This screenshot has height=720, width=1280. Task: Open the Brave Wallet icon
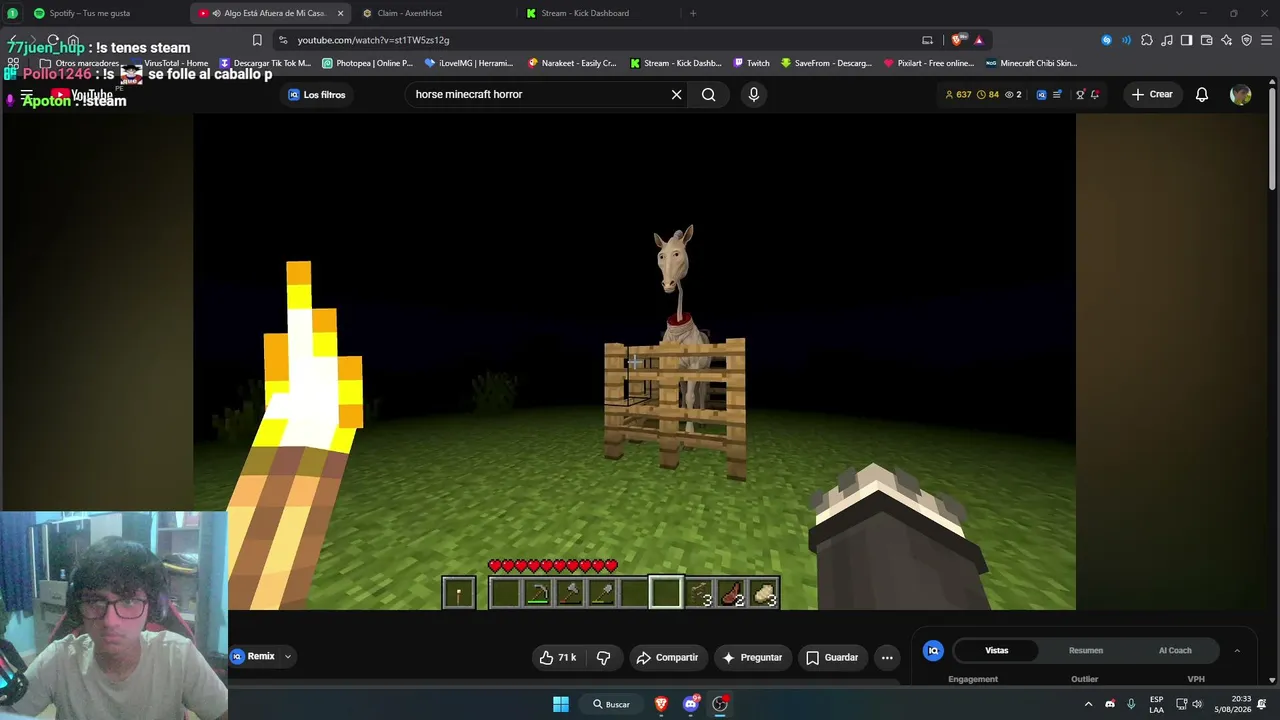[x=1207, y=40]
